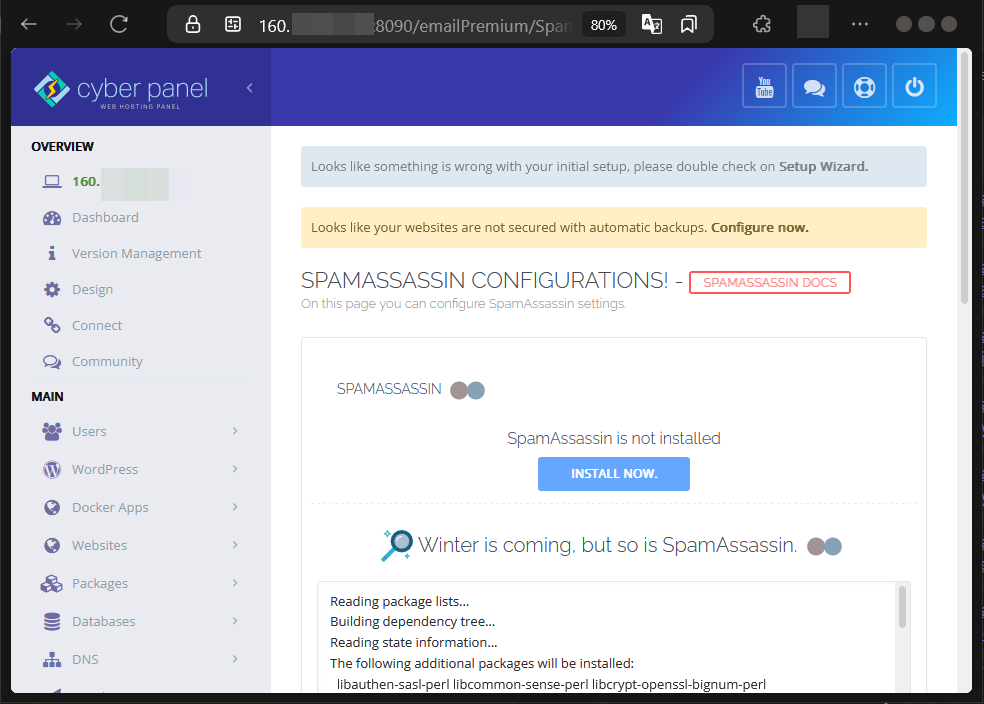Open site permissions icon in address bar
This screenshot has width=984, height=704.
(x=233, y=24)
